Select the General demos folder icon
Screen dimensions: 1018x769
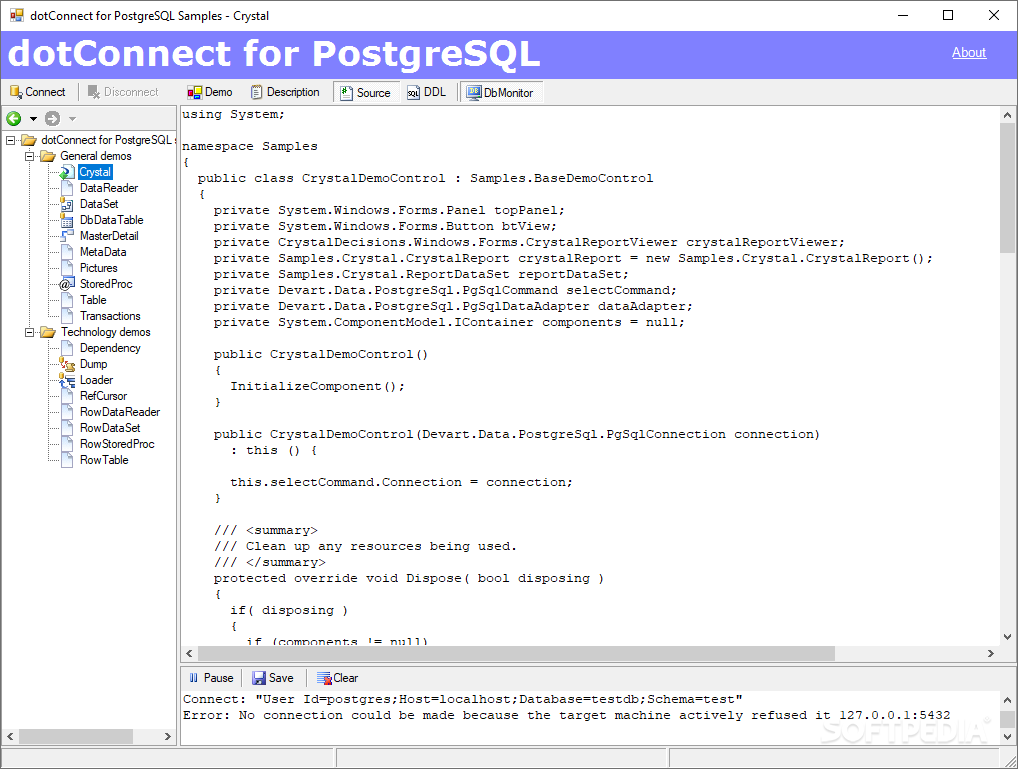48,157
